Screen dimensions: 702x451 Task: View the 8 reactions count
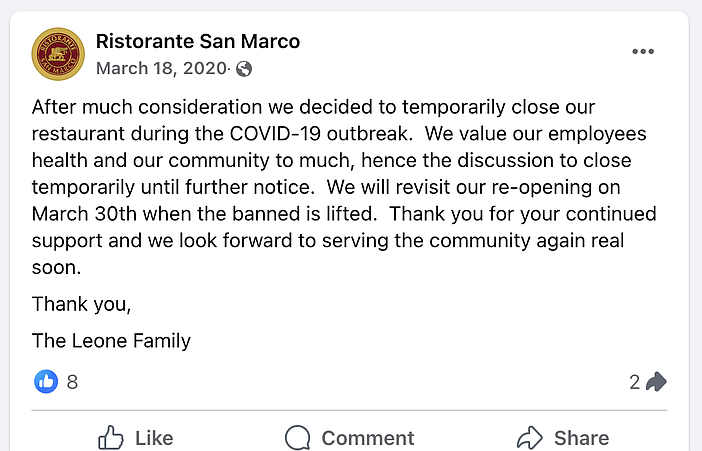(72, 382)
